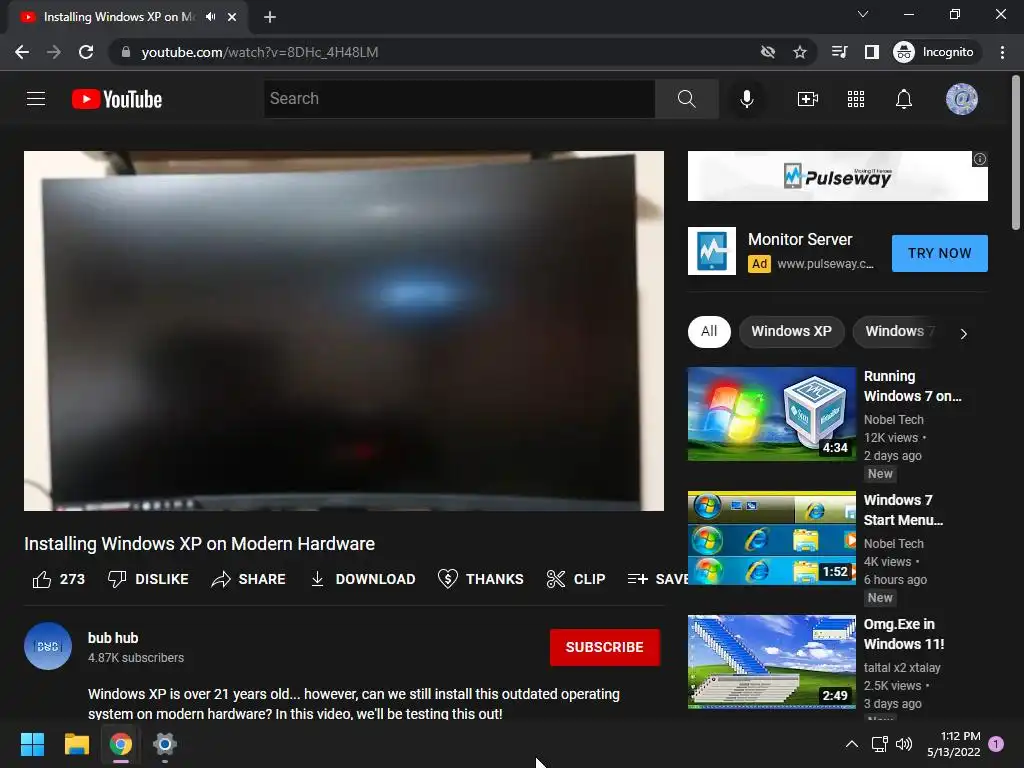Open taskbar volume icon
This screenshot has width=1024, height=768.
click(x=904, y=744)
